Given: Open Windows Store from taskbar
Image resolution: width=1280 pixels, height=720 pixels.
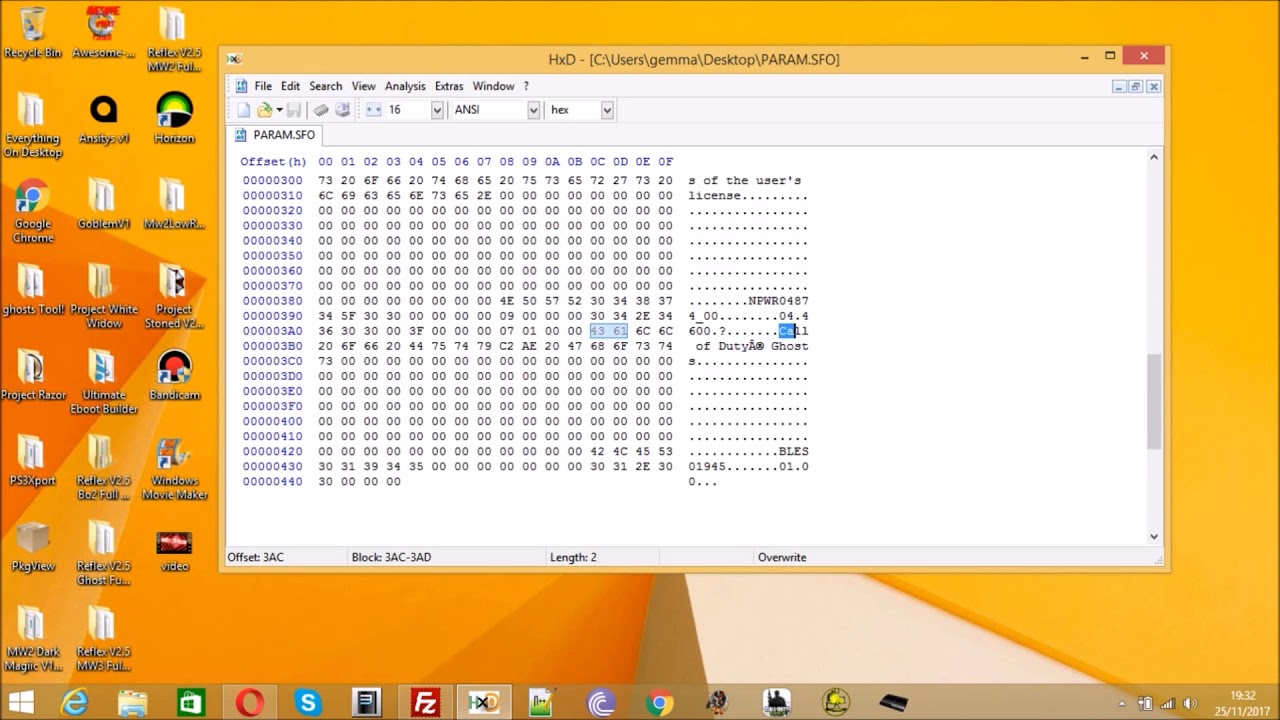Looking at the screenshot, I should point(191,703).
